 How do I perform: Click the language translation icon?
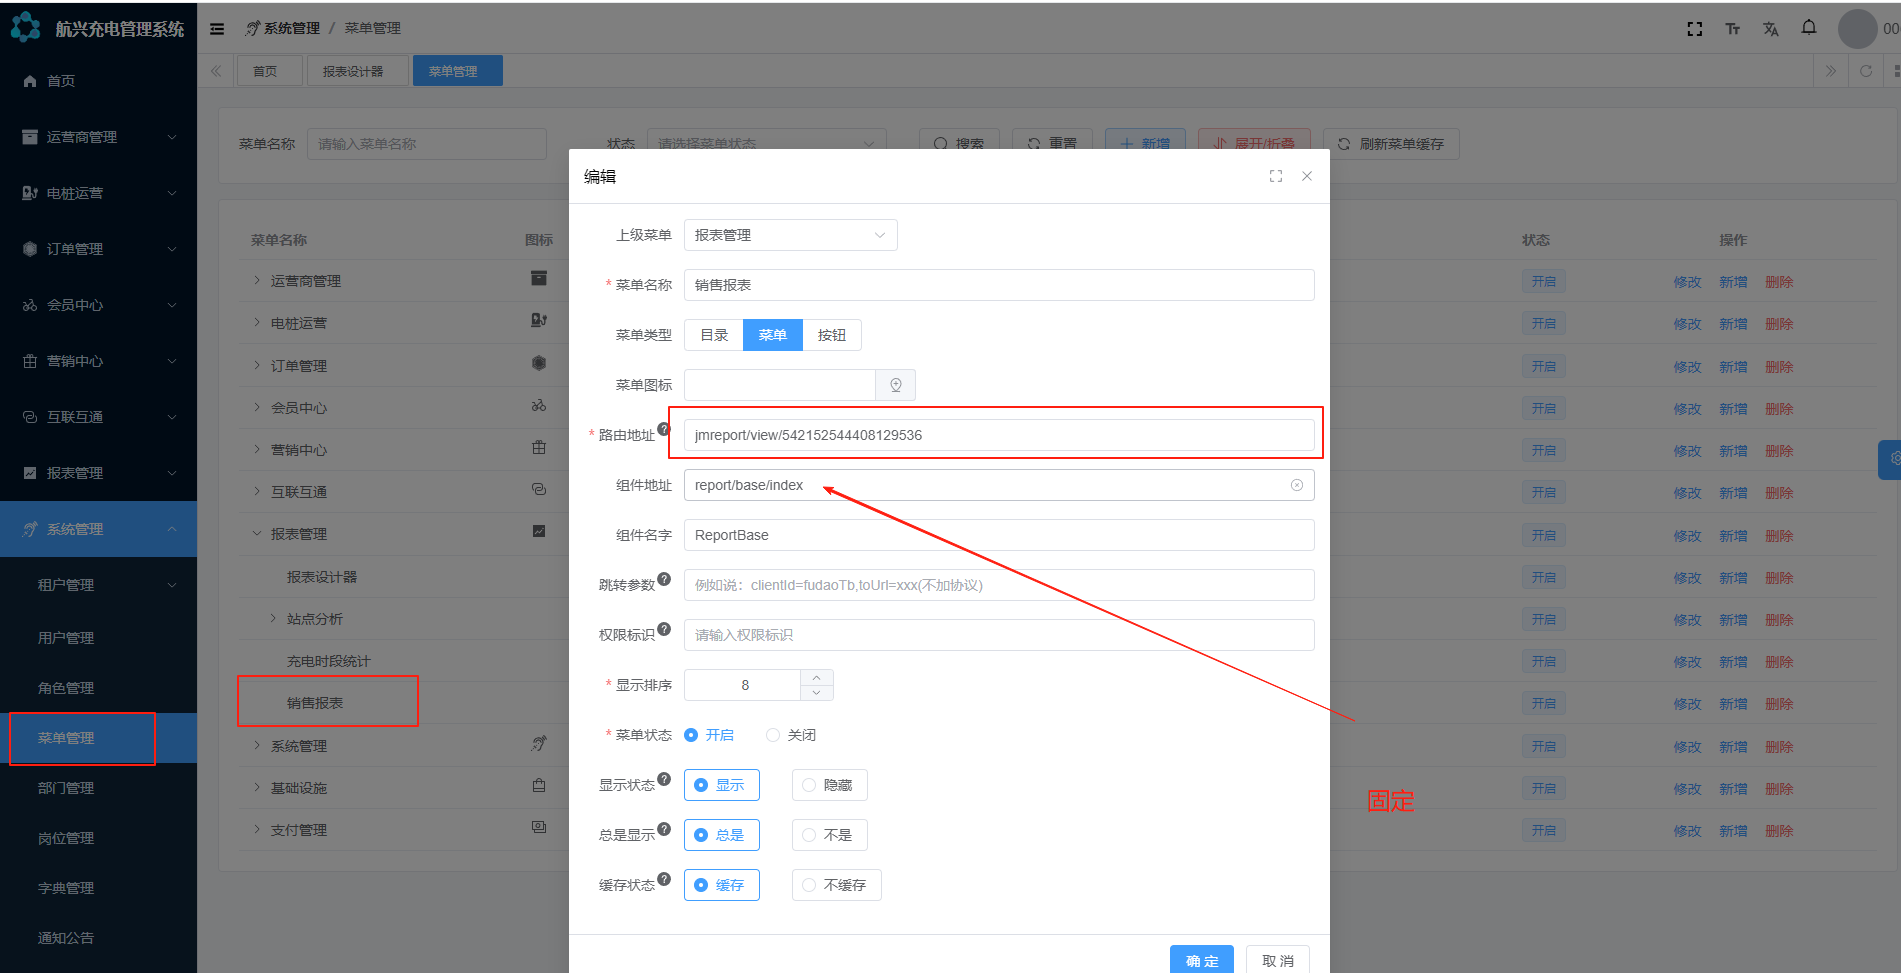(1770, 29)
